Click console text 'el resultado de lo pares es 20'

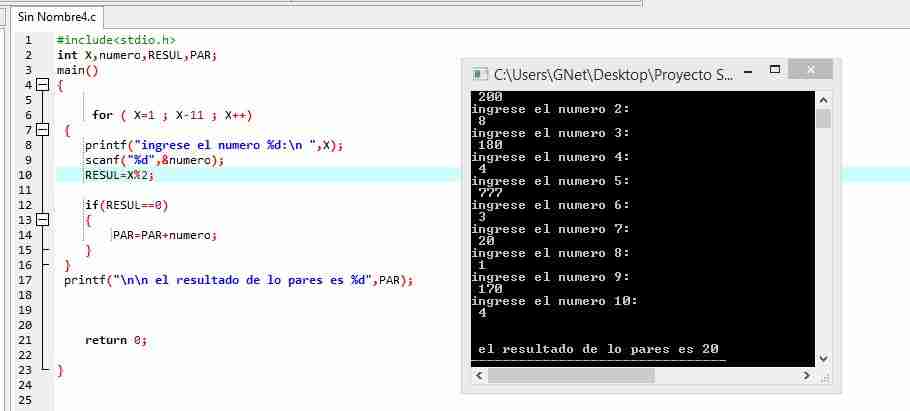tap(598, 349)
